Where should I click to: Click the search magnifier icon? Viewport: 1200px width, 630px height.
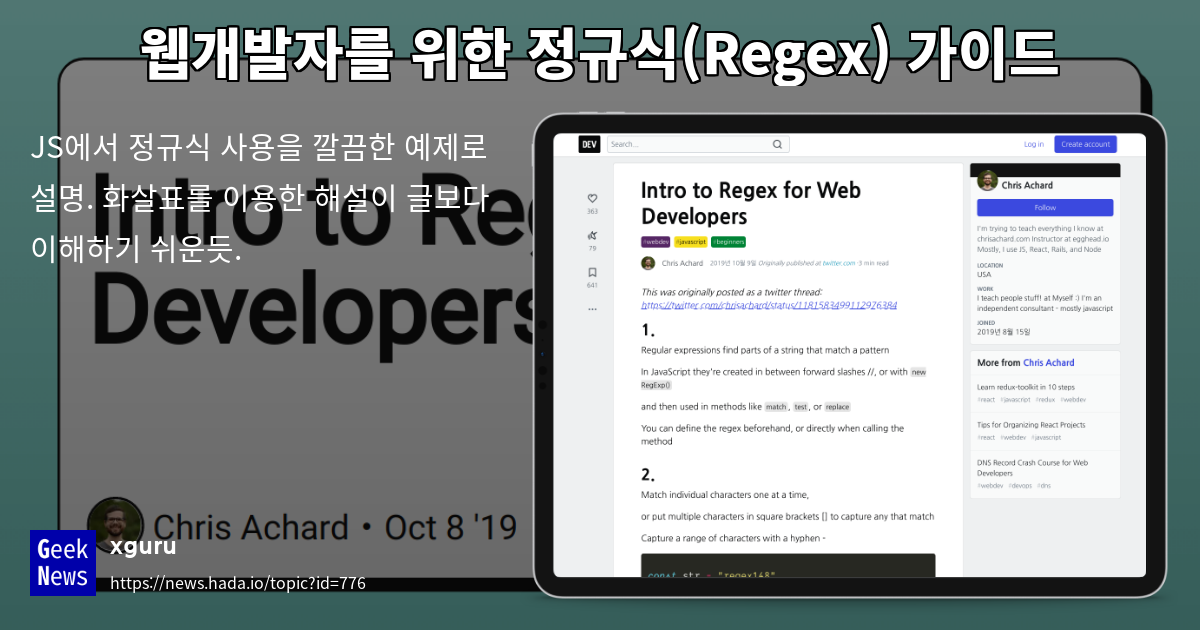tap(777, 144)
